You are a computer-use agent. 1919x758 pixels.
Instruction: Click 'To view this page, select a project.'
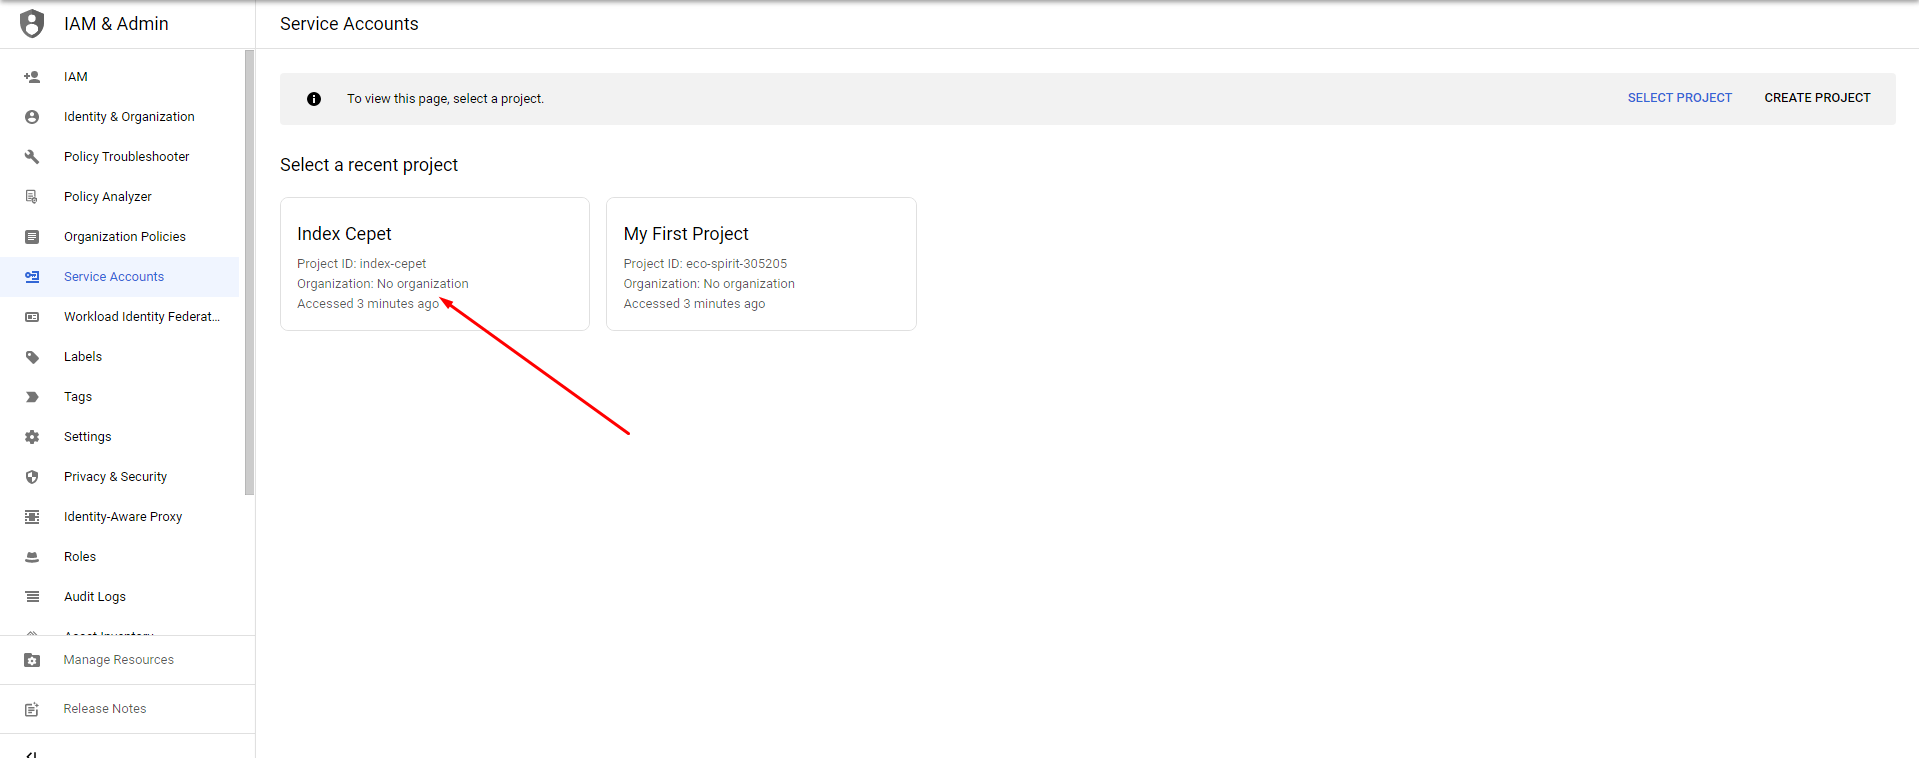445,99
